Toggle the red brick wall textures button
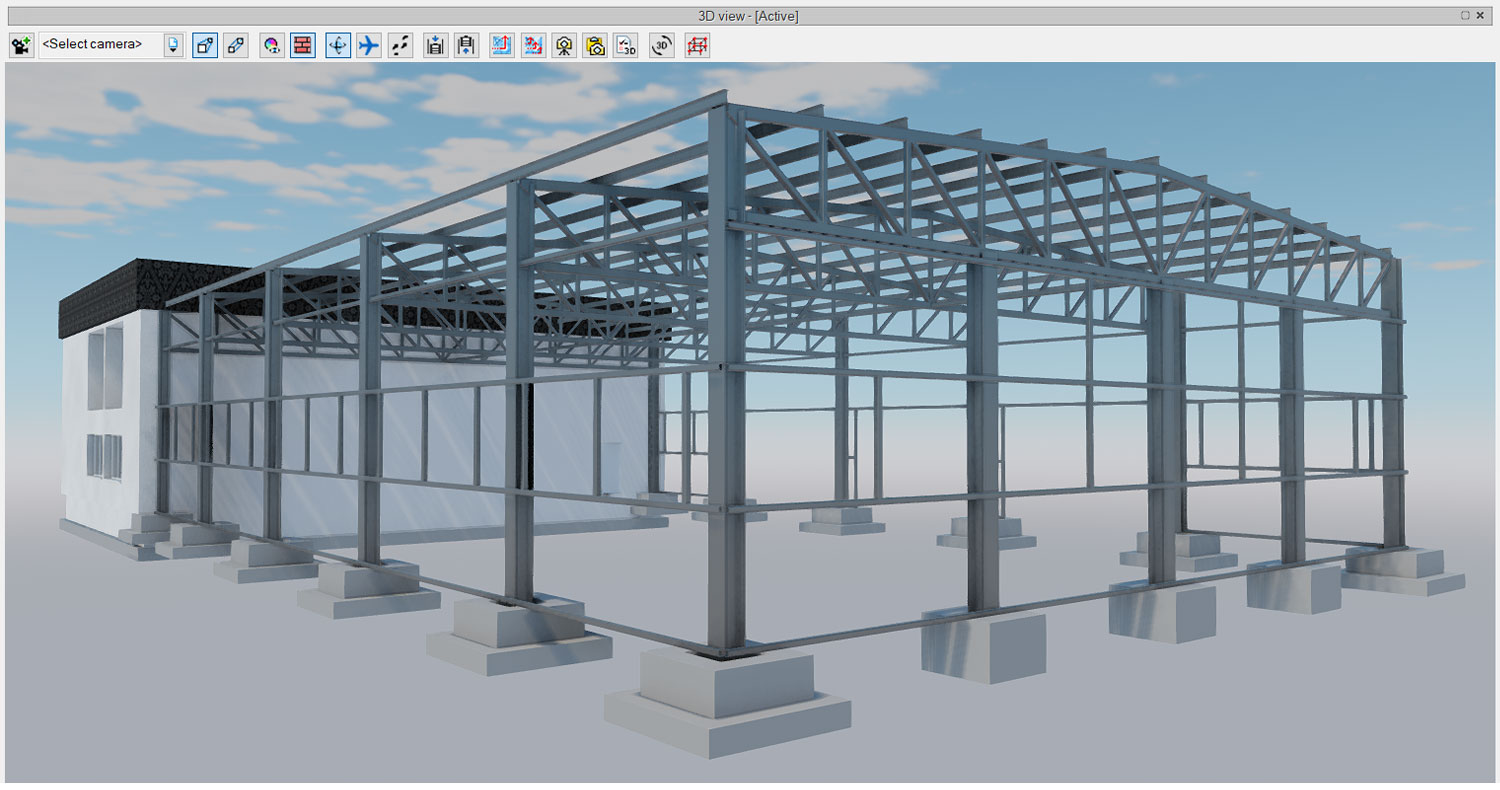This screenshot has height=790, width=1500. pos(303,45)
